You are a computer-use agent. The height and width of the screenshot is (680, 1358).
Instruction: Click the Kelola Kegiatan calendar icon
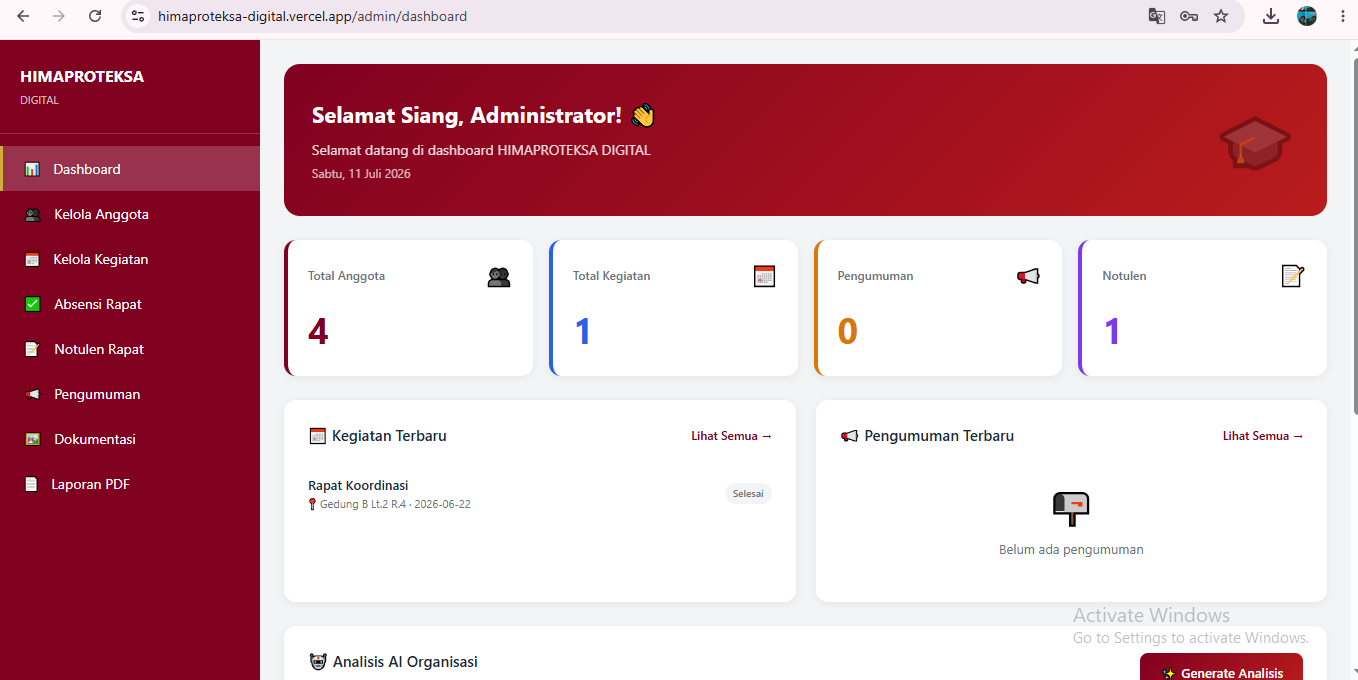click(32, 259)
